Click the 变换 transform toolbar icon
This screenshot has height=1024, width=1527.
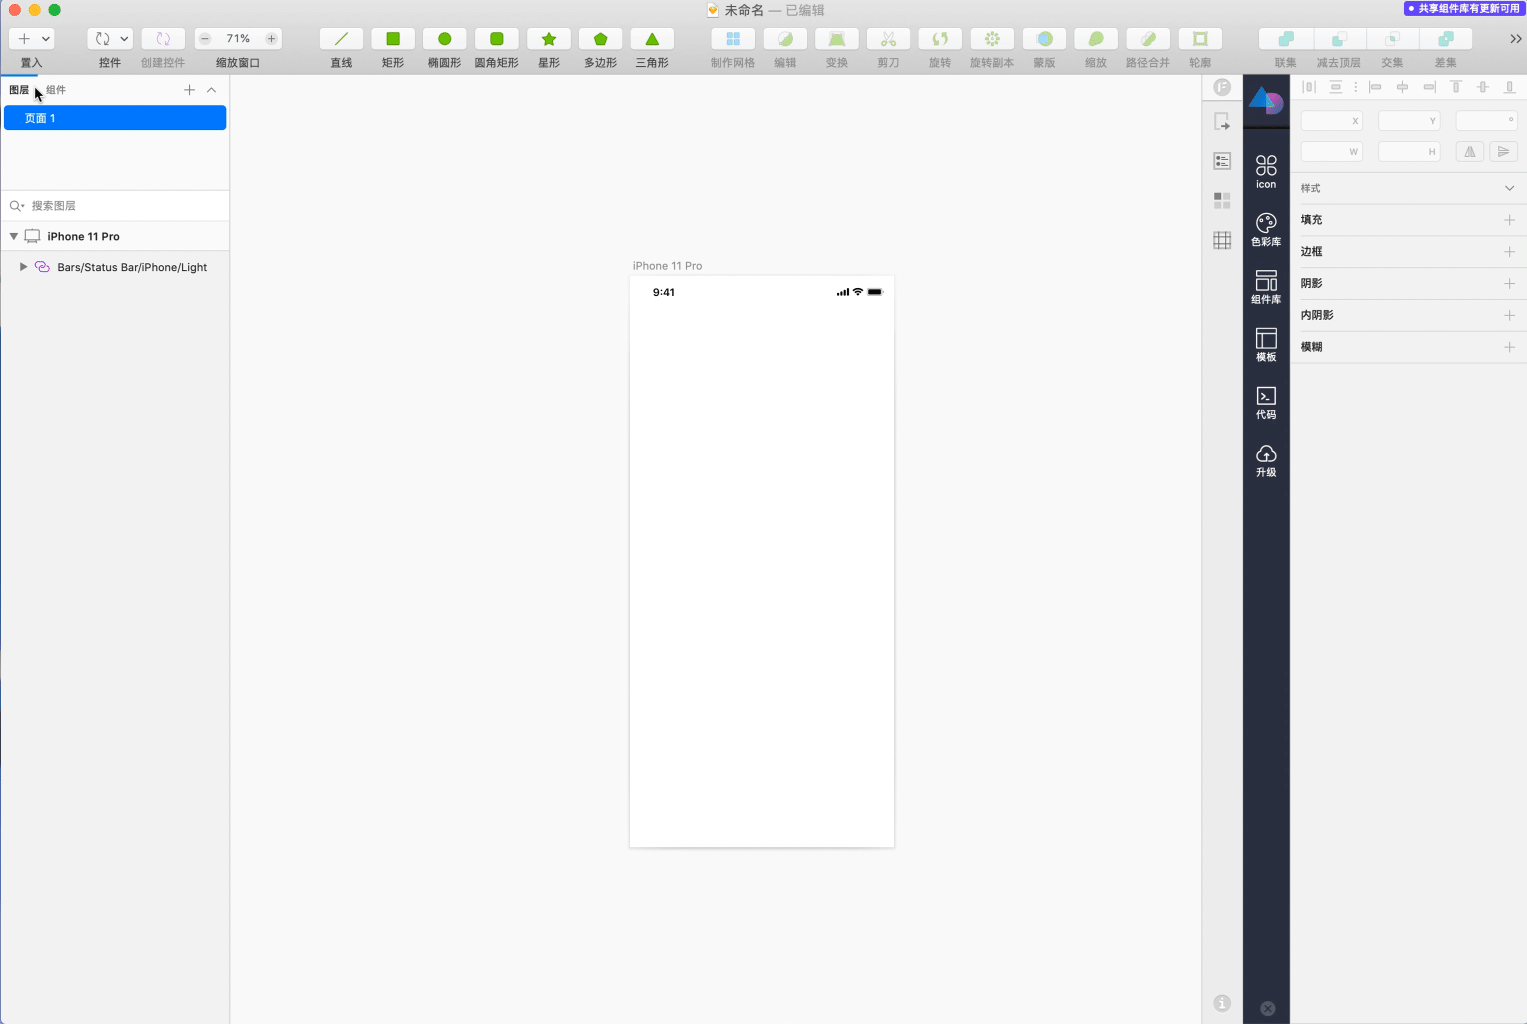click(x=837, y=39)
